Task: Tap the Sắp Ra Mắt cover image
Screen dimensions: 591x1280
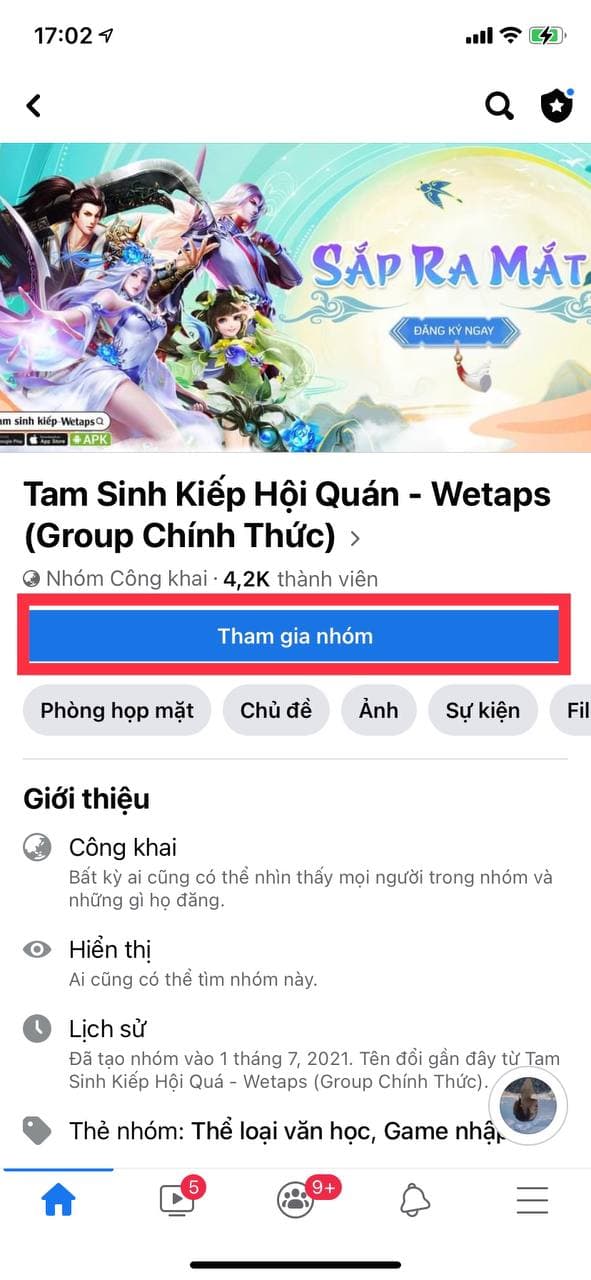Action: click(x=295, y=299)
